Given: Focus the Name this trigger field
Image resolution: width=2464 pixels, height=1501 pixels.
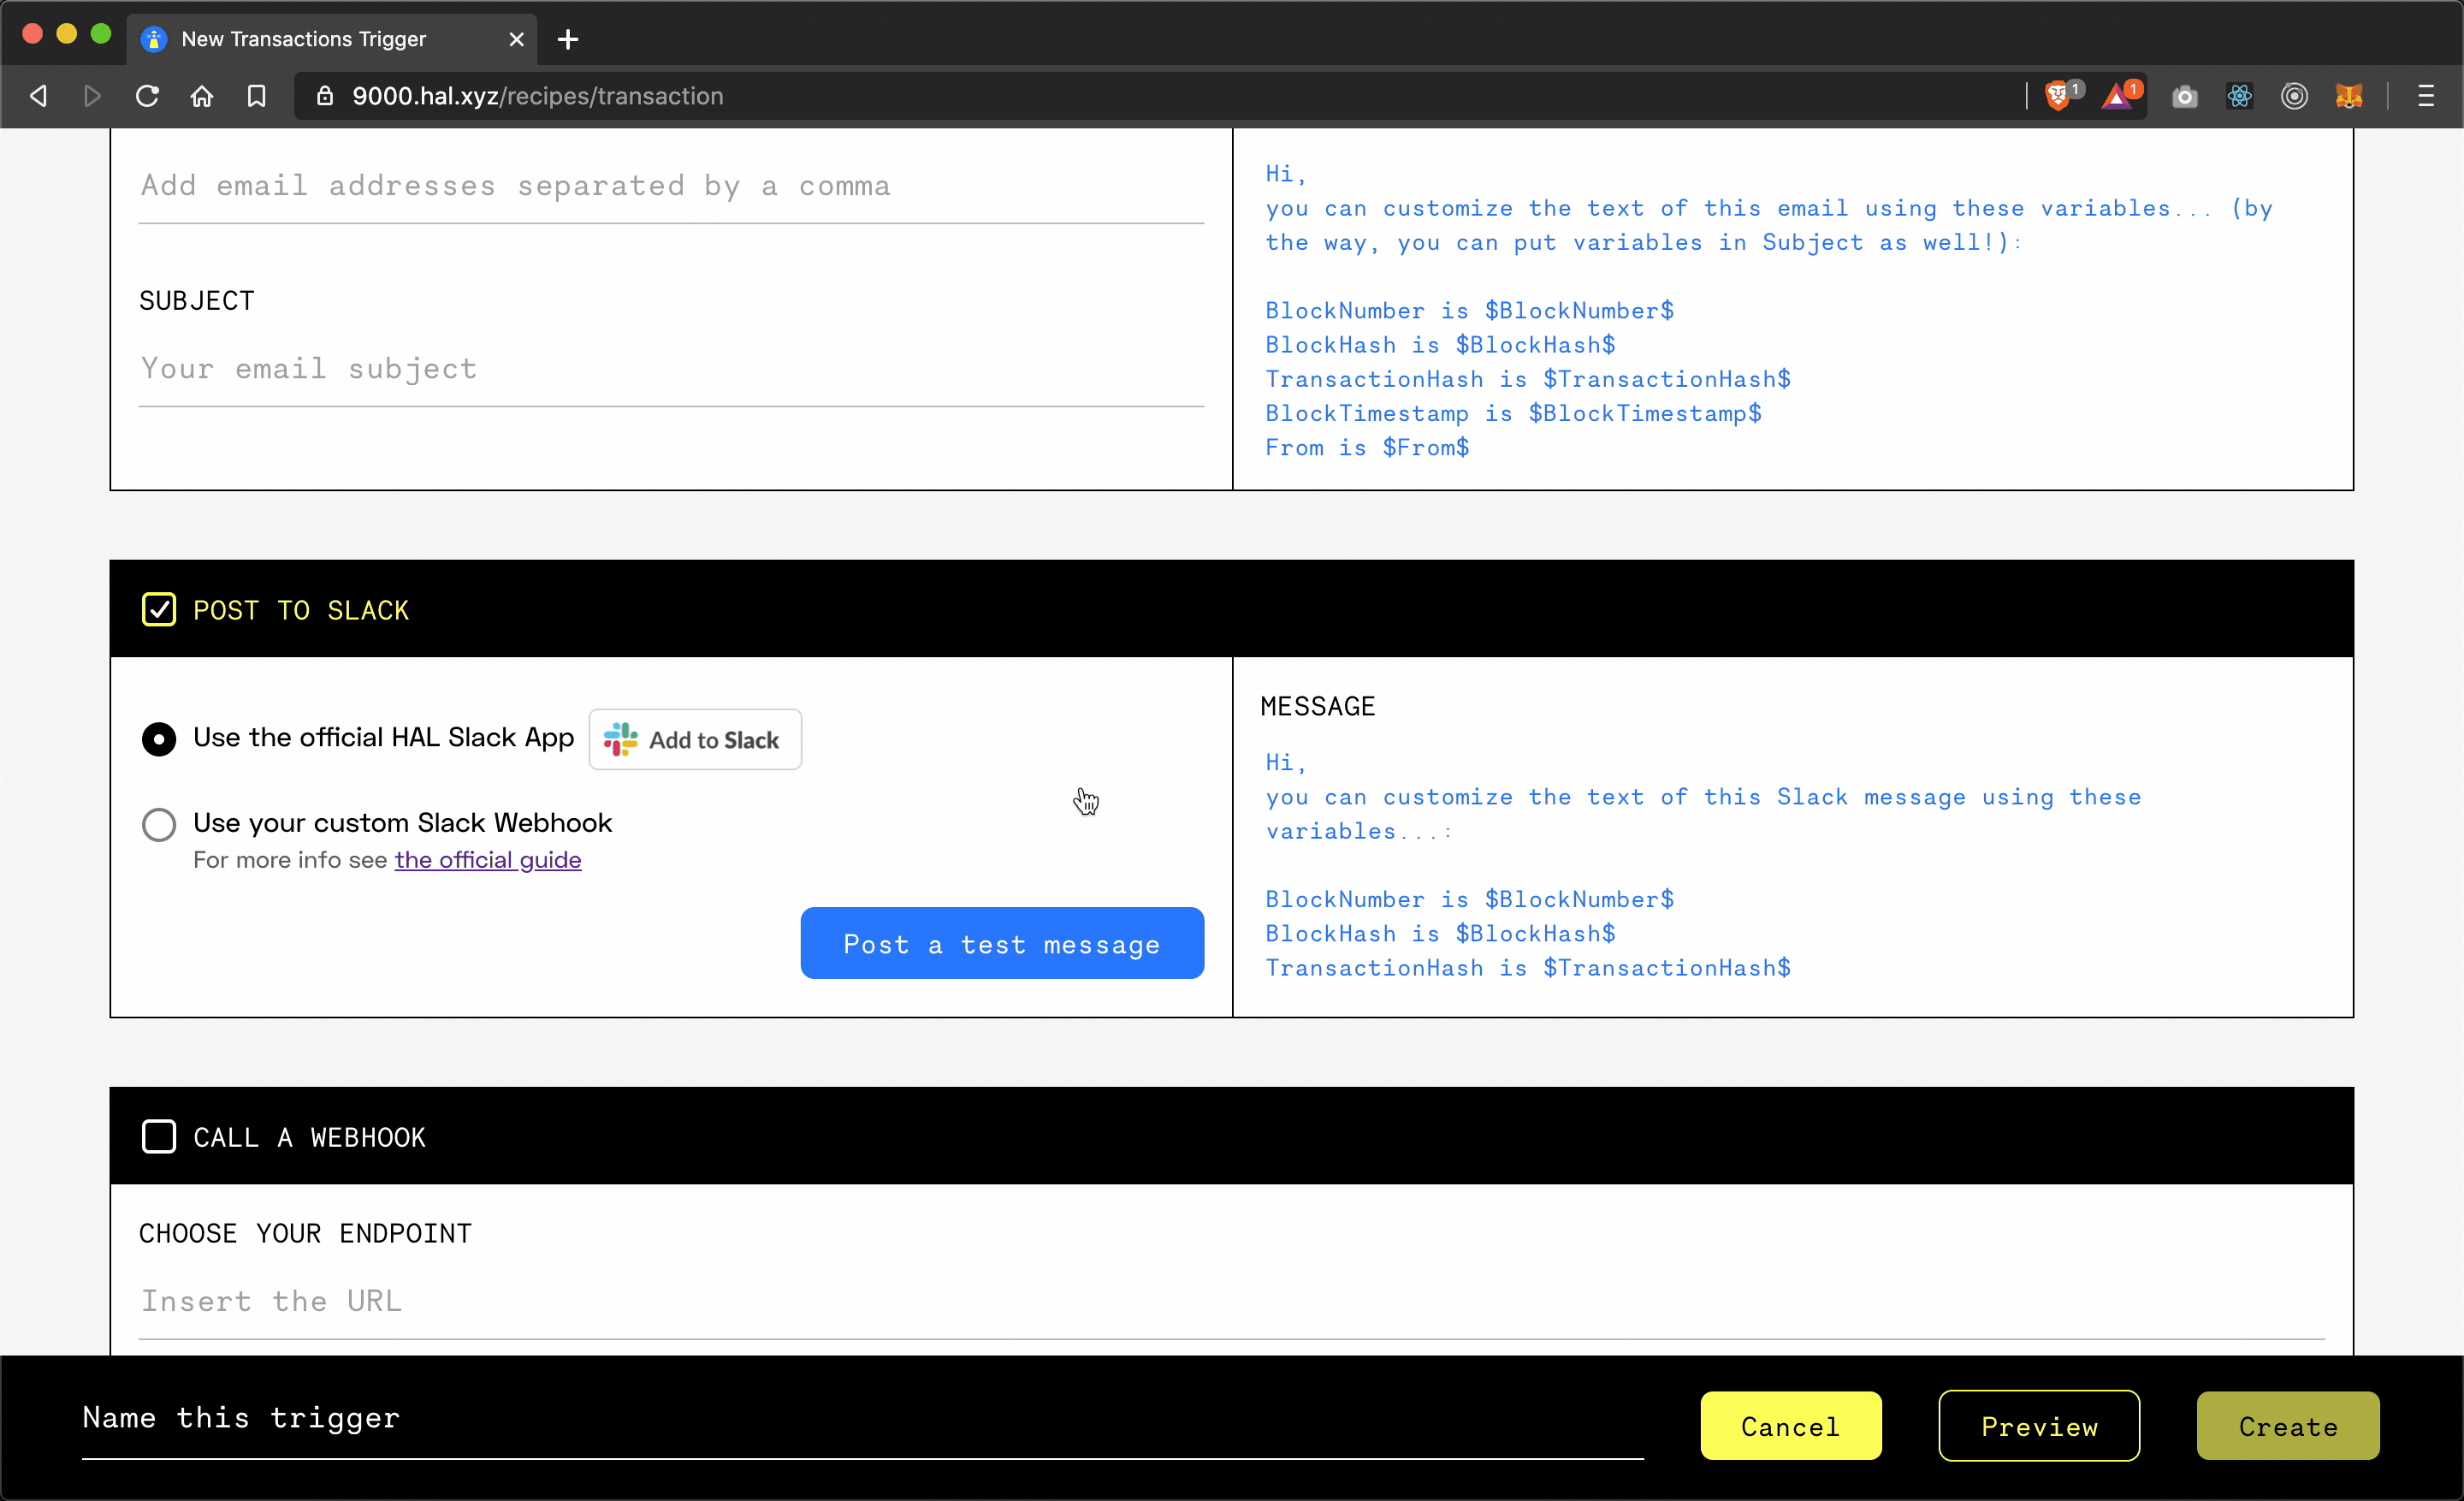Looking at the screenshot, I should coord(862,1418).
